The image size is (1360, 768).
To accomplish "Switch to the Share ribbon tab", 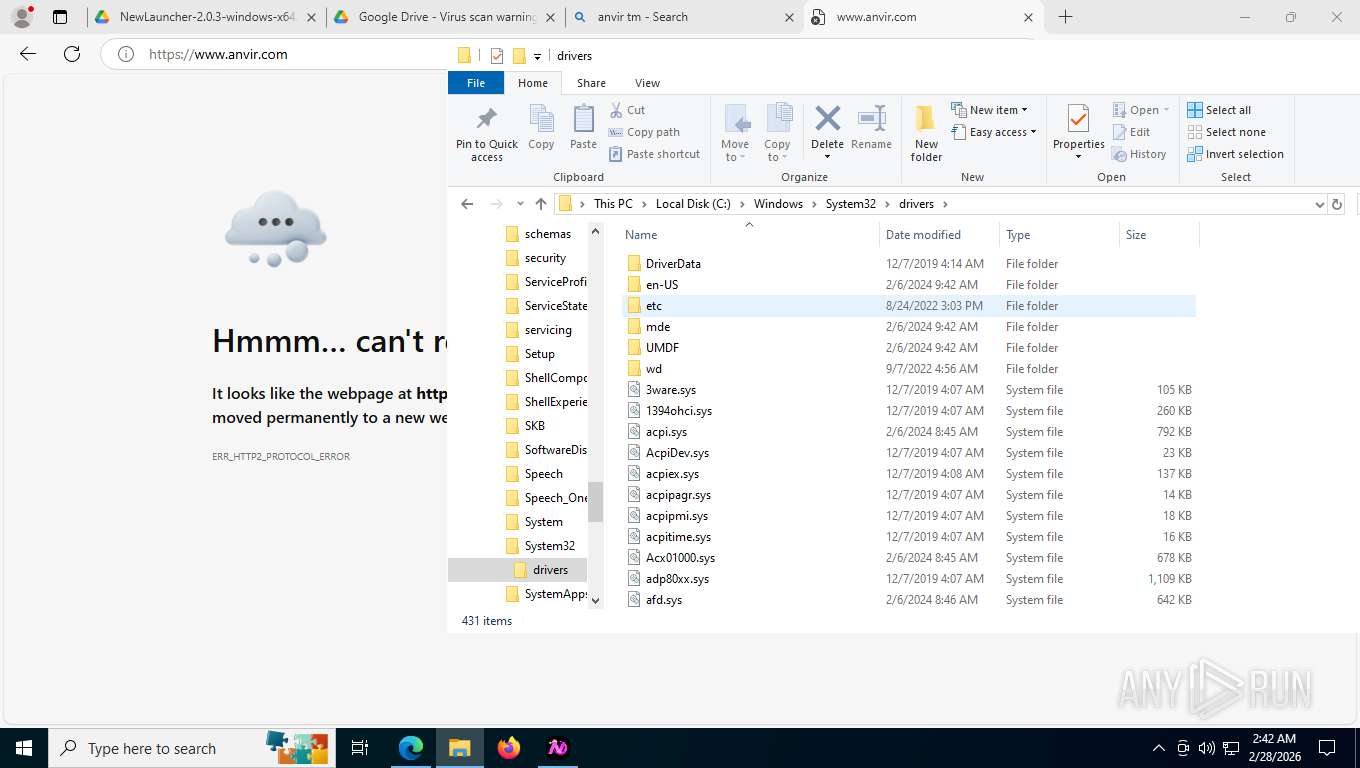I will tap(591, 83).
